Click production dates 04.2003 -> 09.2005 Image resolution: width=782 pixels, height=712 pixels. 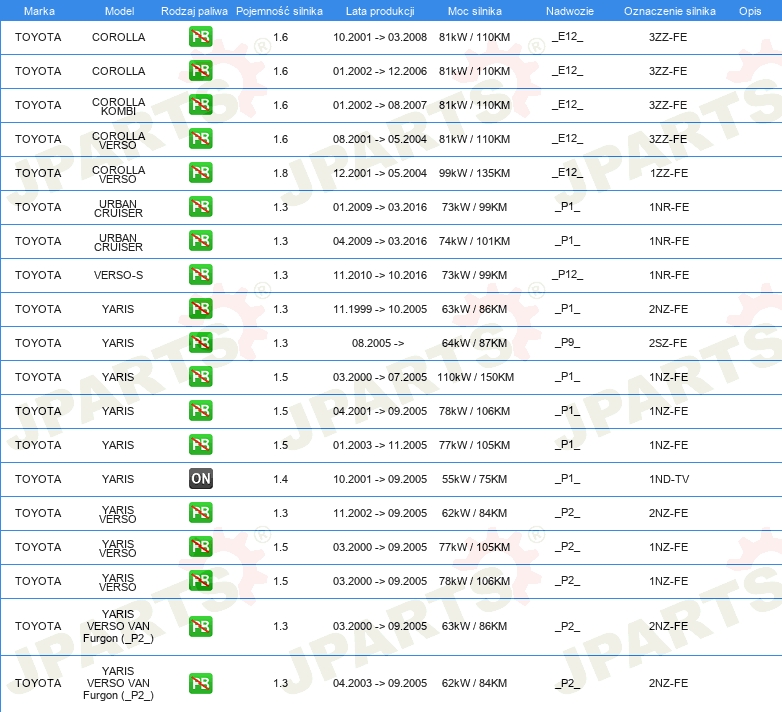[380, 683]
